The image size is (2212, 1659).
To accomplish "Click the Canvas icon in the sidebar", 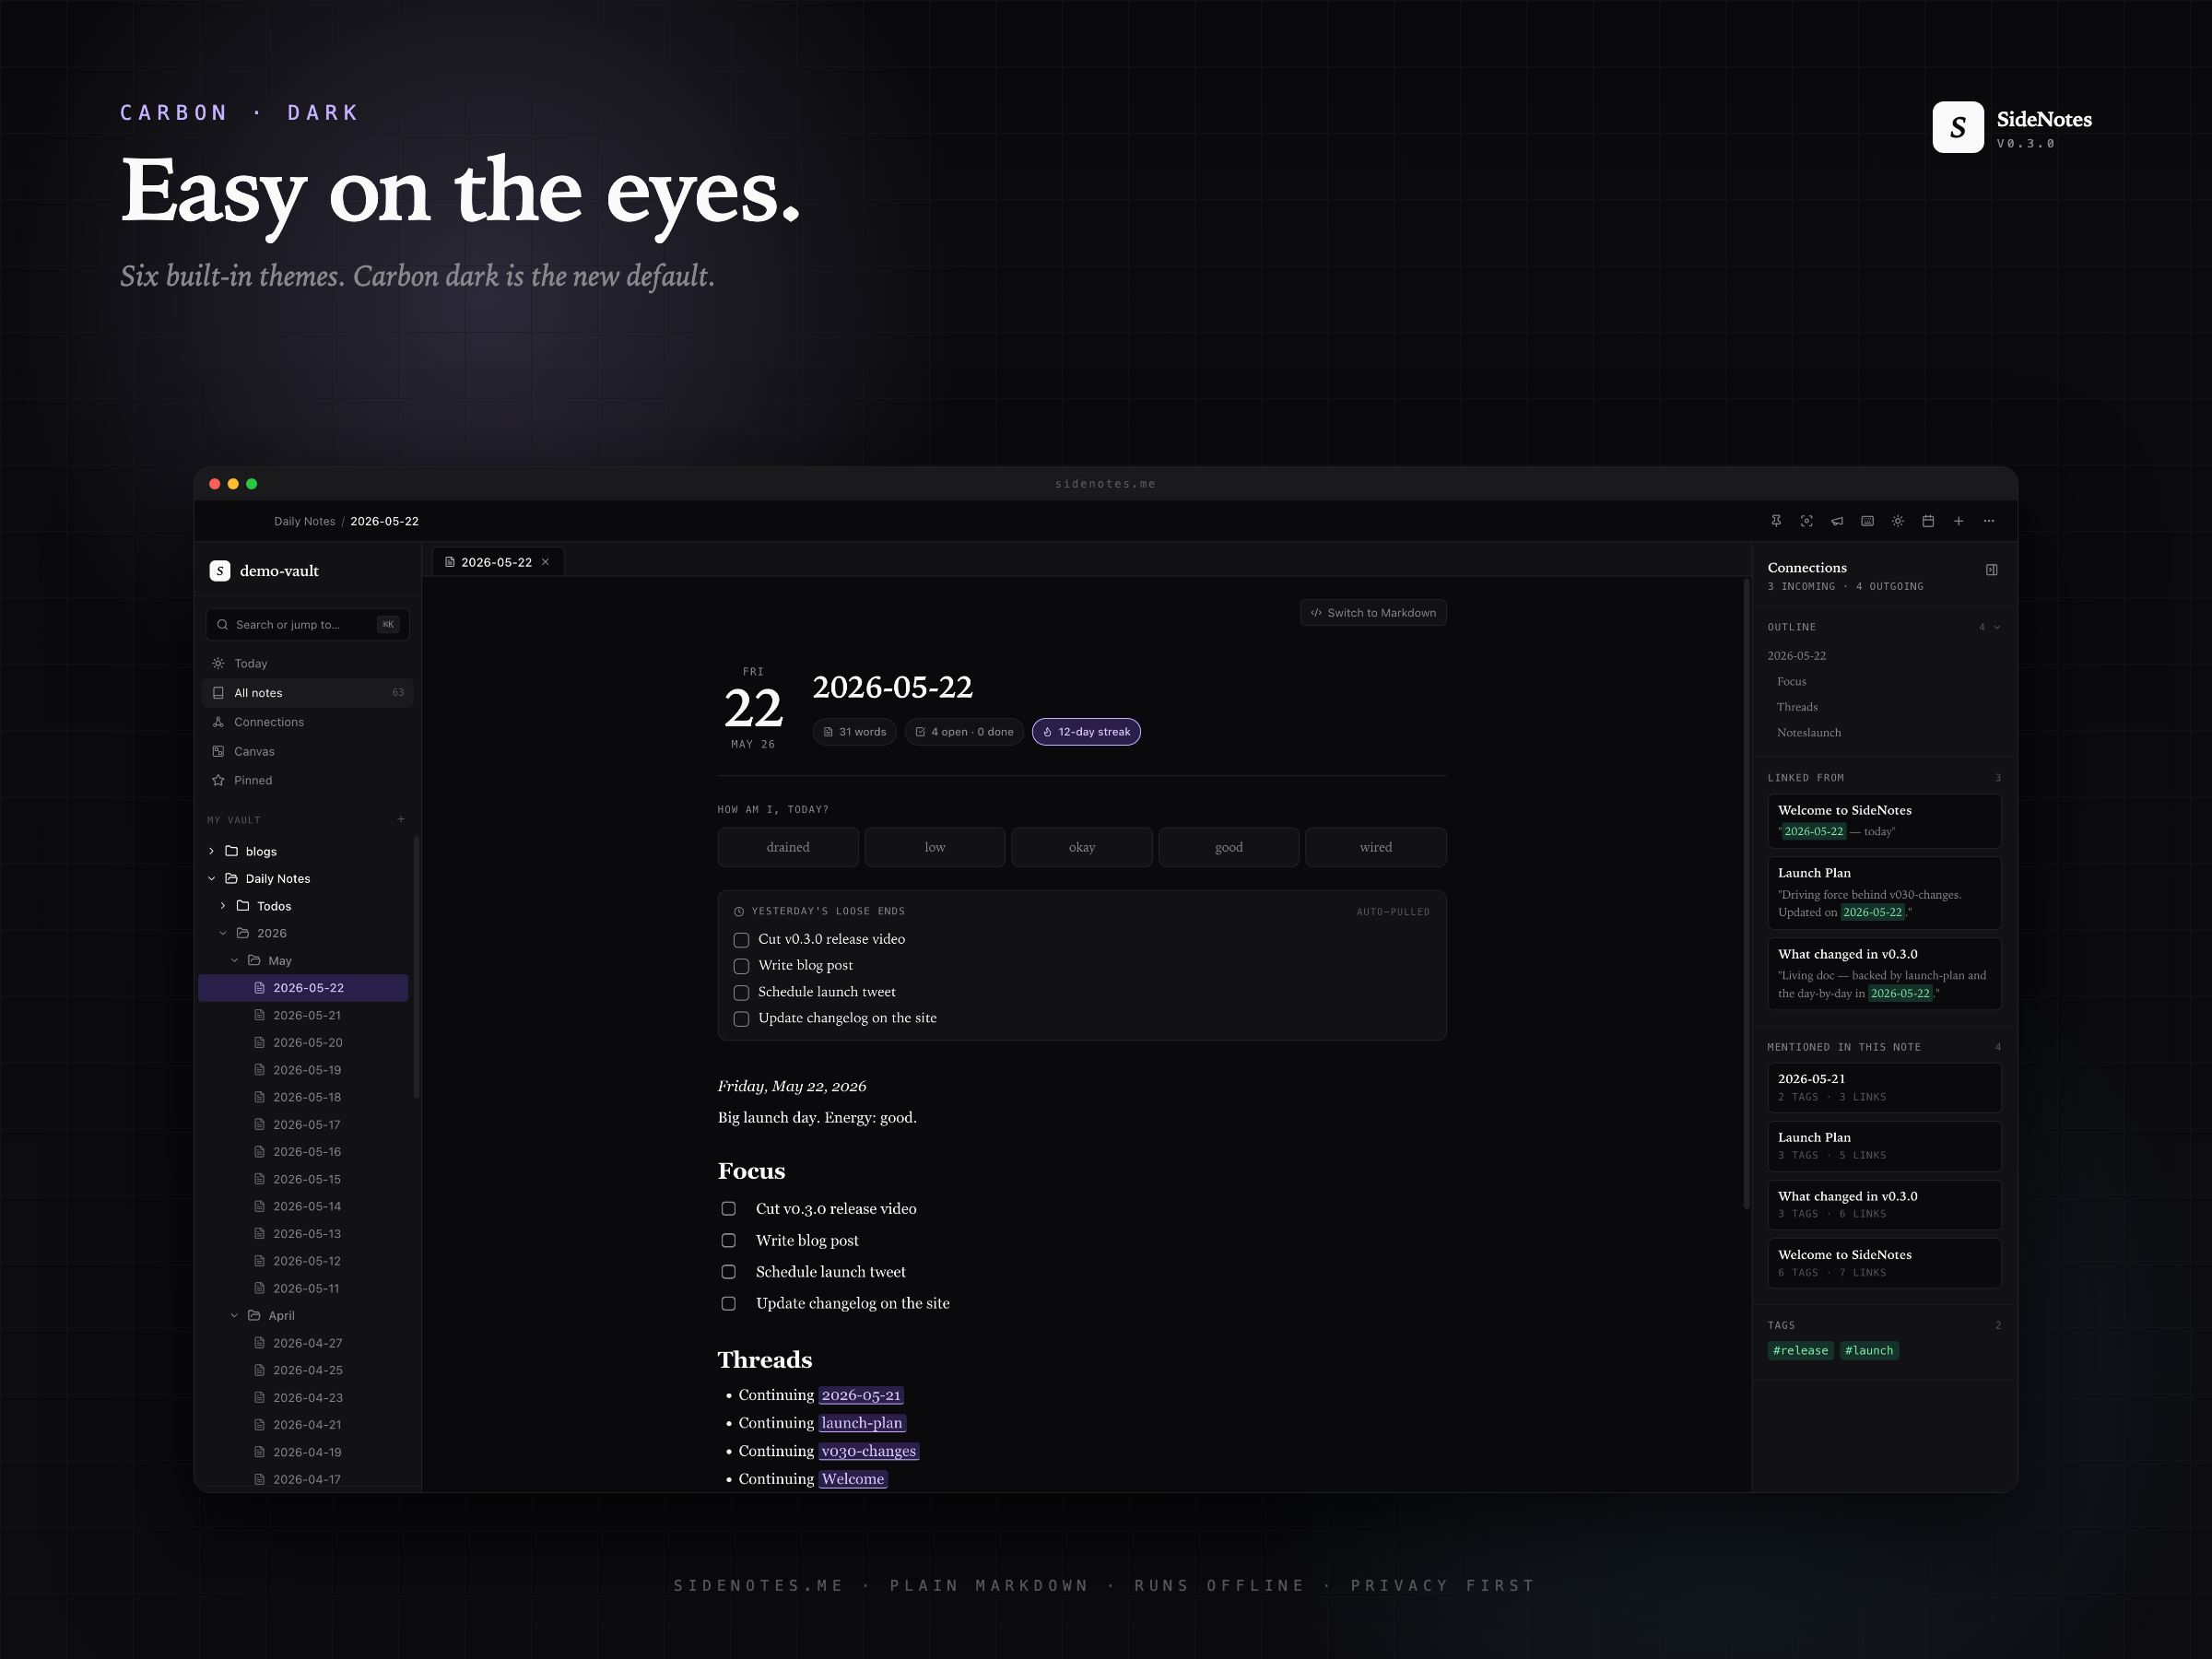I will 218,751.
